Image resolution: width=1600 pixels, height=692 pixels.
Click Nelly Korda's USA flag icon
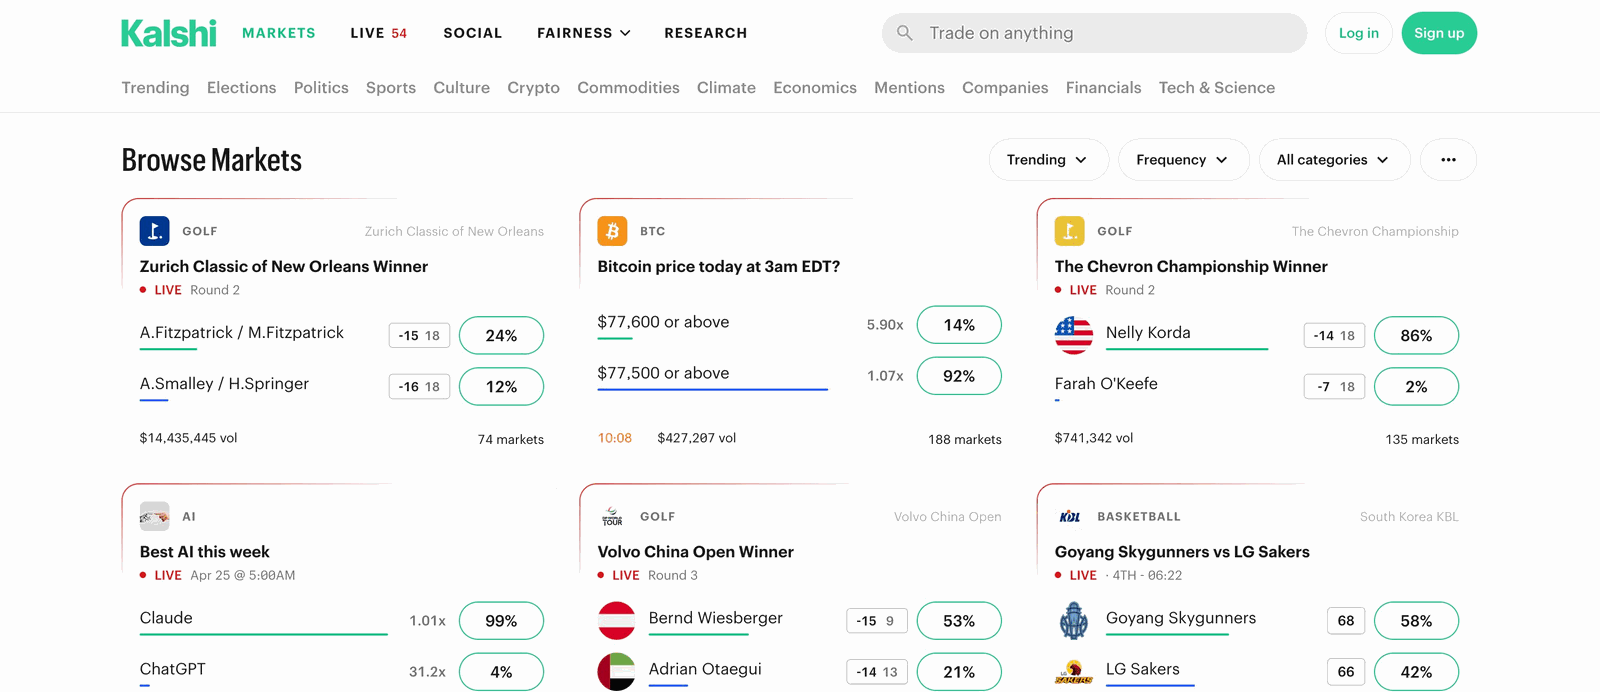coord(1074,335)
